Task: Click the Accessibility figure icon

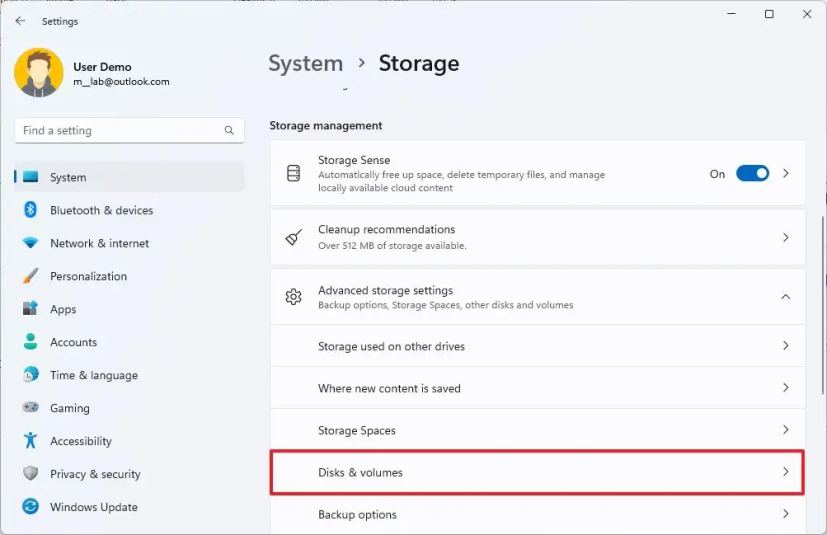Action: point(30,441)
